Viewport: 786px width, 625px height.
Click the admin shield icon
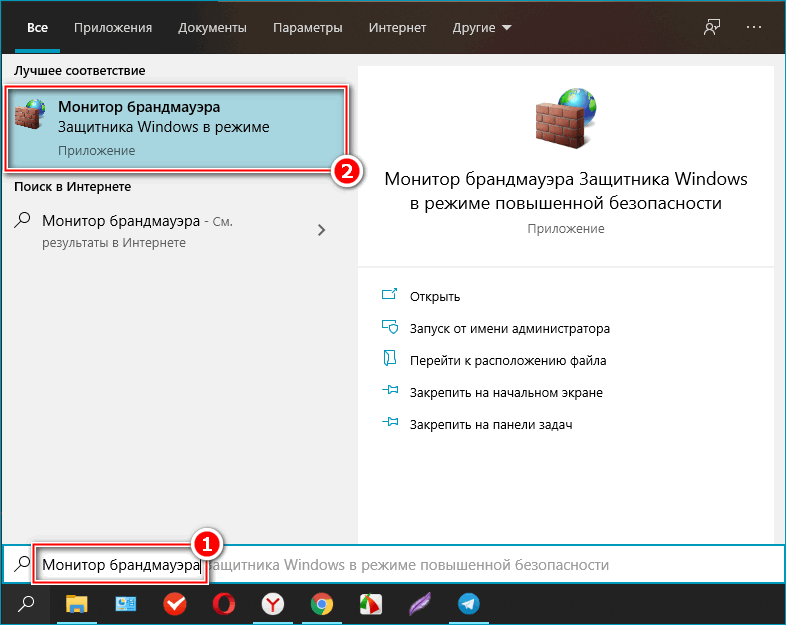click(x=389, y=327)
